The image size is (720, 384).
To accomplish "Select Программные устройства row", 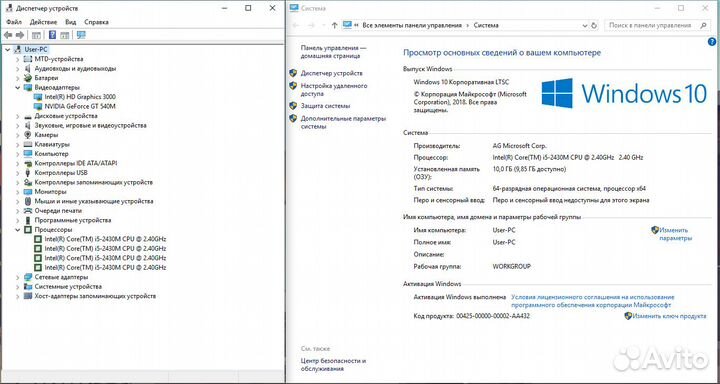I will (73, 220).
